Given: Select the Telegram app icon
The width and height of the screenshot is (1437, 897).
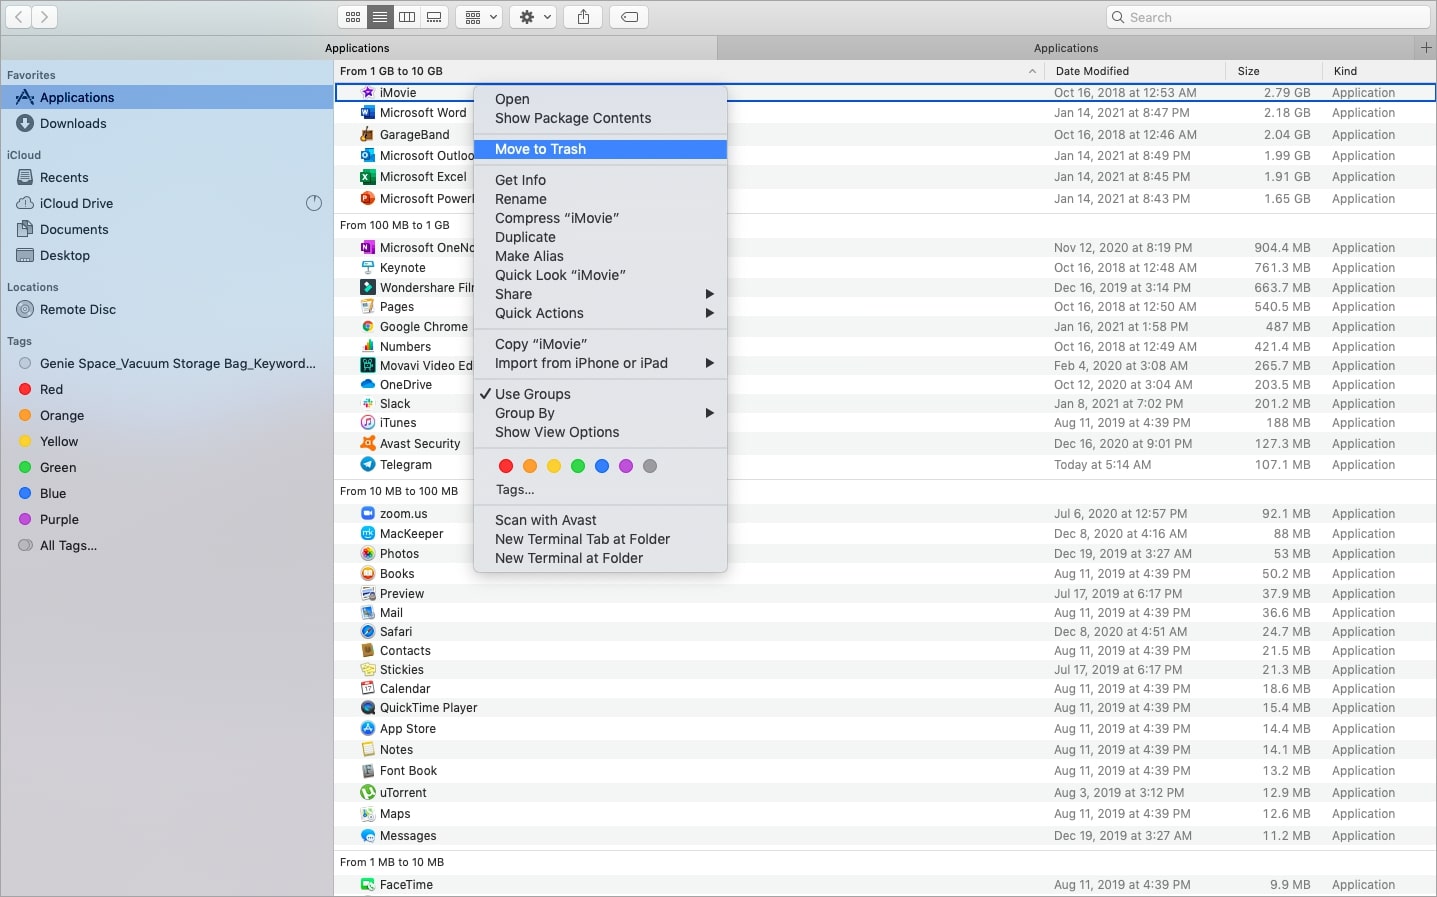Looking at the screenshot, I should click(368, 464).
